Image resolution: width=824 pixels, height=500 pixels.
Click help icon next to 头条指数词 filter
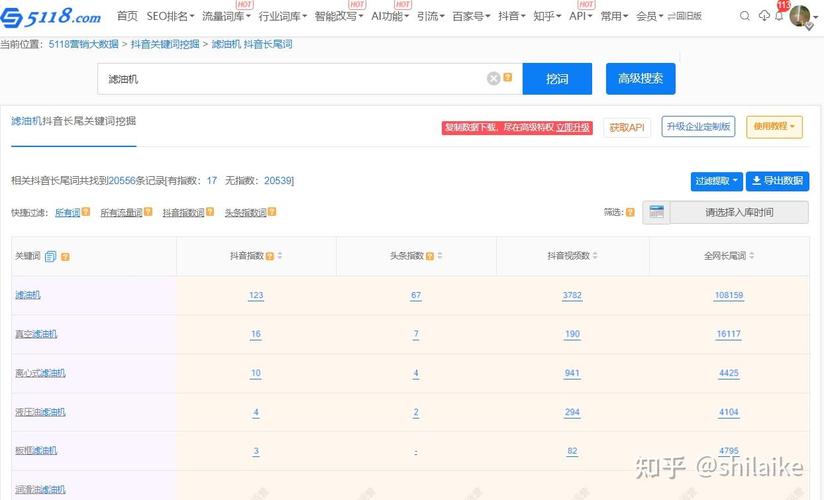click(x=272, y=212)
